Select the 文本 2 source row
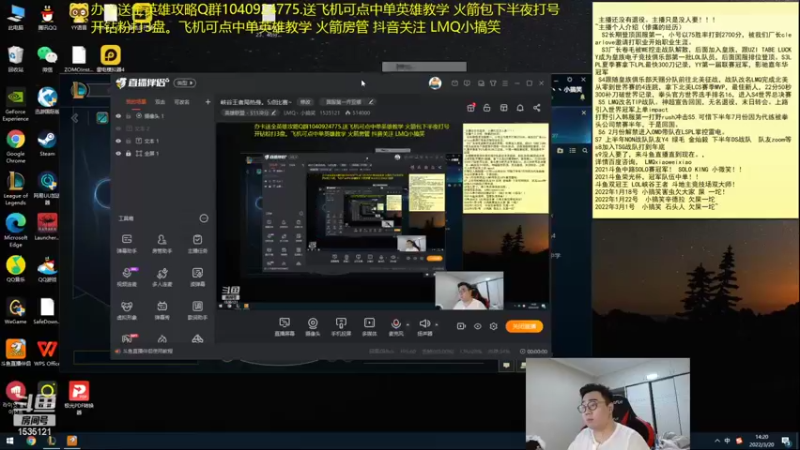Screen dimensions: 800x450 click(x=162, y=129)
